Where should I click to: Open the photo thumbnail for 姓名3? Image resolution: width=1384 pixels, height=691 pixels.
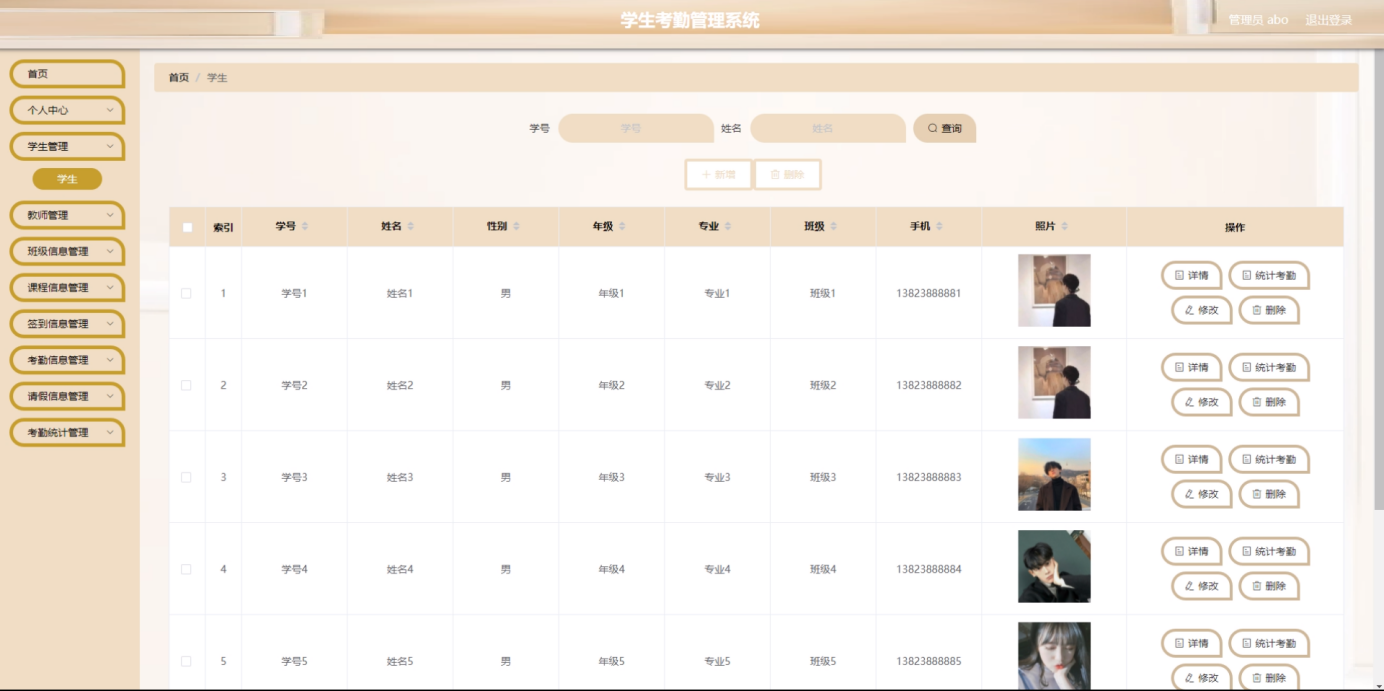pyautogui.click(x=1054, y=474)
